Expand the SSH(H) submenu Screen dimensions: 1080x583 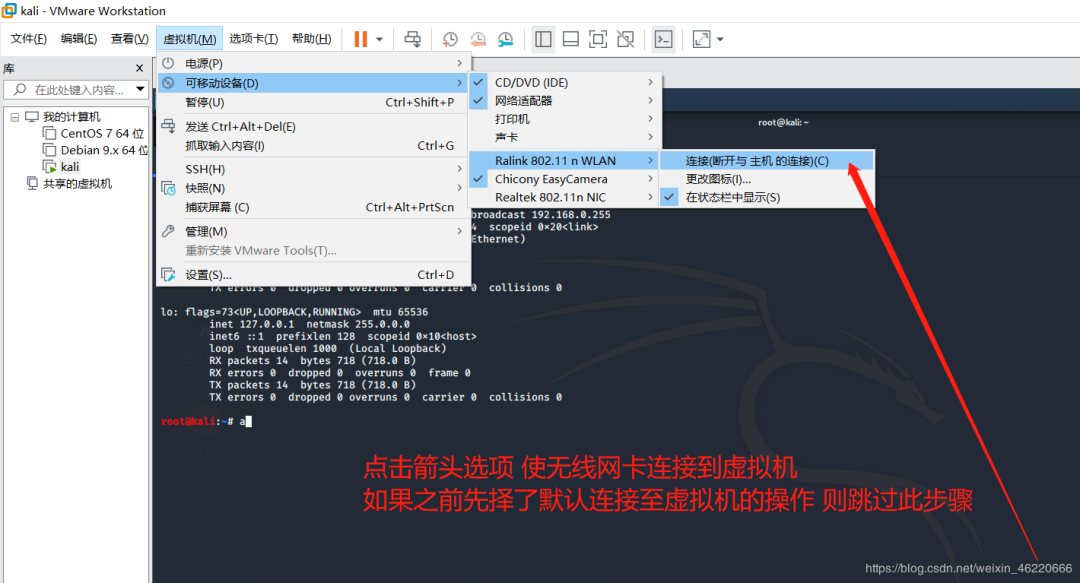tap(313, 169)
